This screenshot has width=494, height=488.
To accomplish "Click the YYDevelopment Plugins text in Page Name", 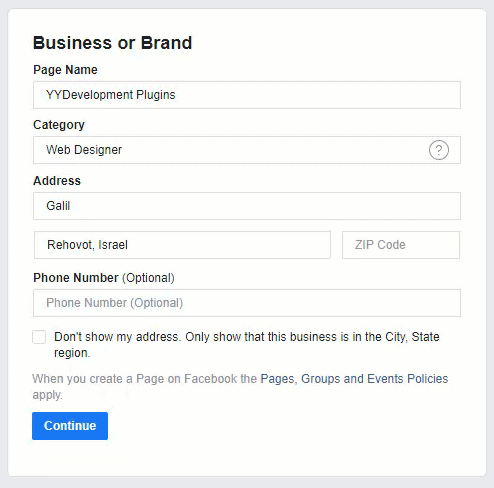I will coord(111,95).
